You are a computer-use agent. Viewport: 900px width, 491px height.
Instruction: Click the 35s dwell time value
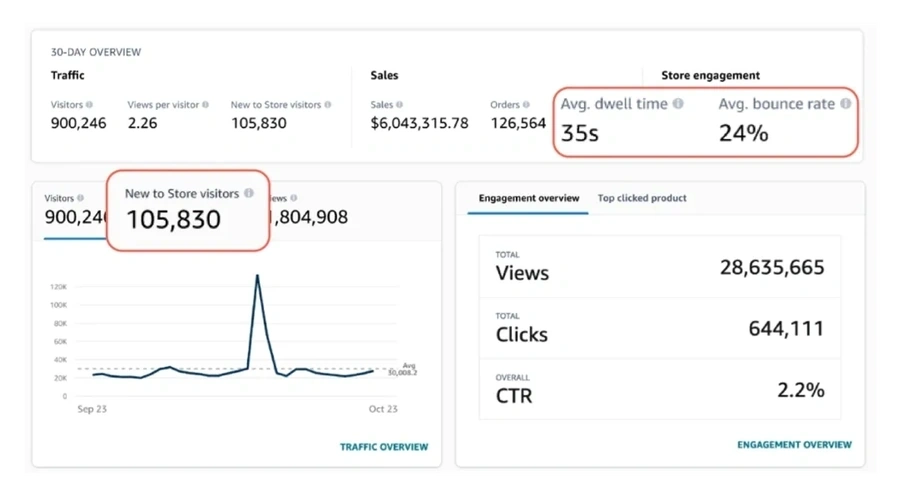click(580, 133)
